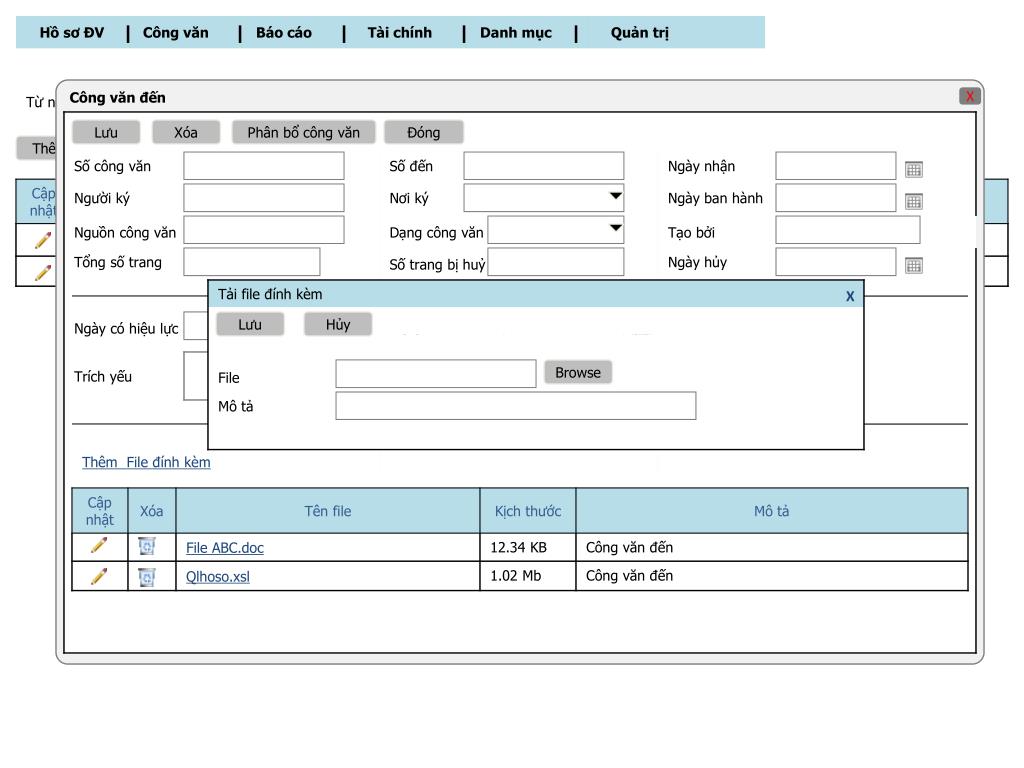Focus the Tổng số trang input field
The height and width of the screenshot is (768, 1024).
tap(252, 262)
